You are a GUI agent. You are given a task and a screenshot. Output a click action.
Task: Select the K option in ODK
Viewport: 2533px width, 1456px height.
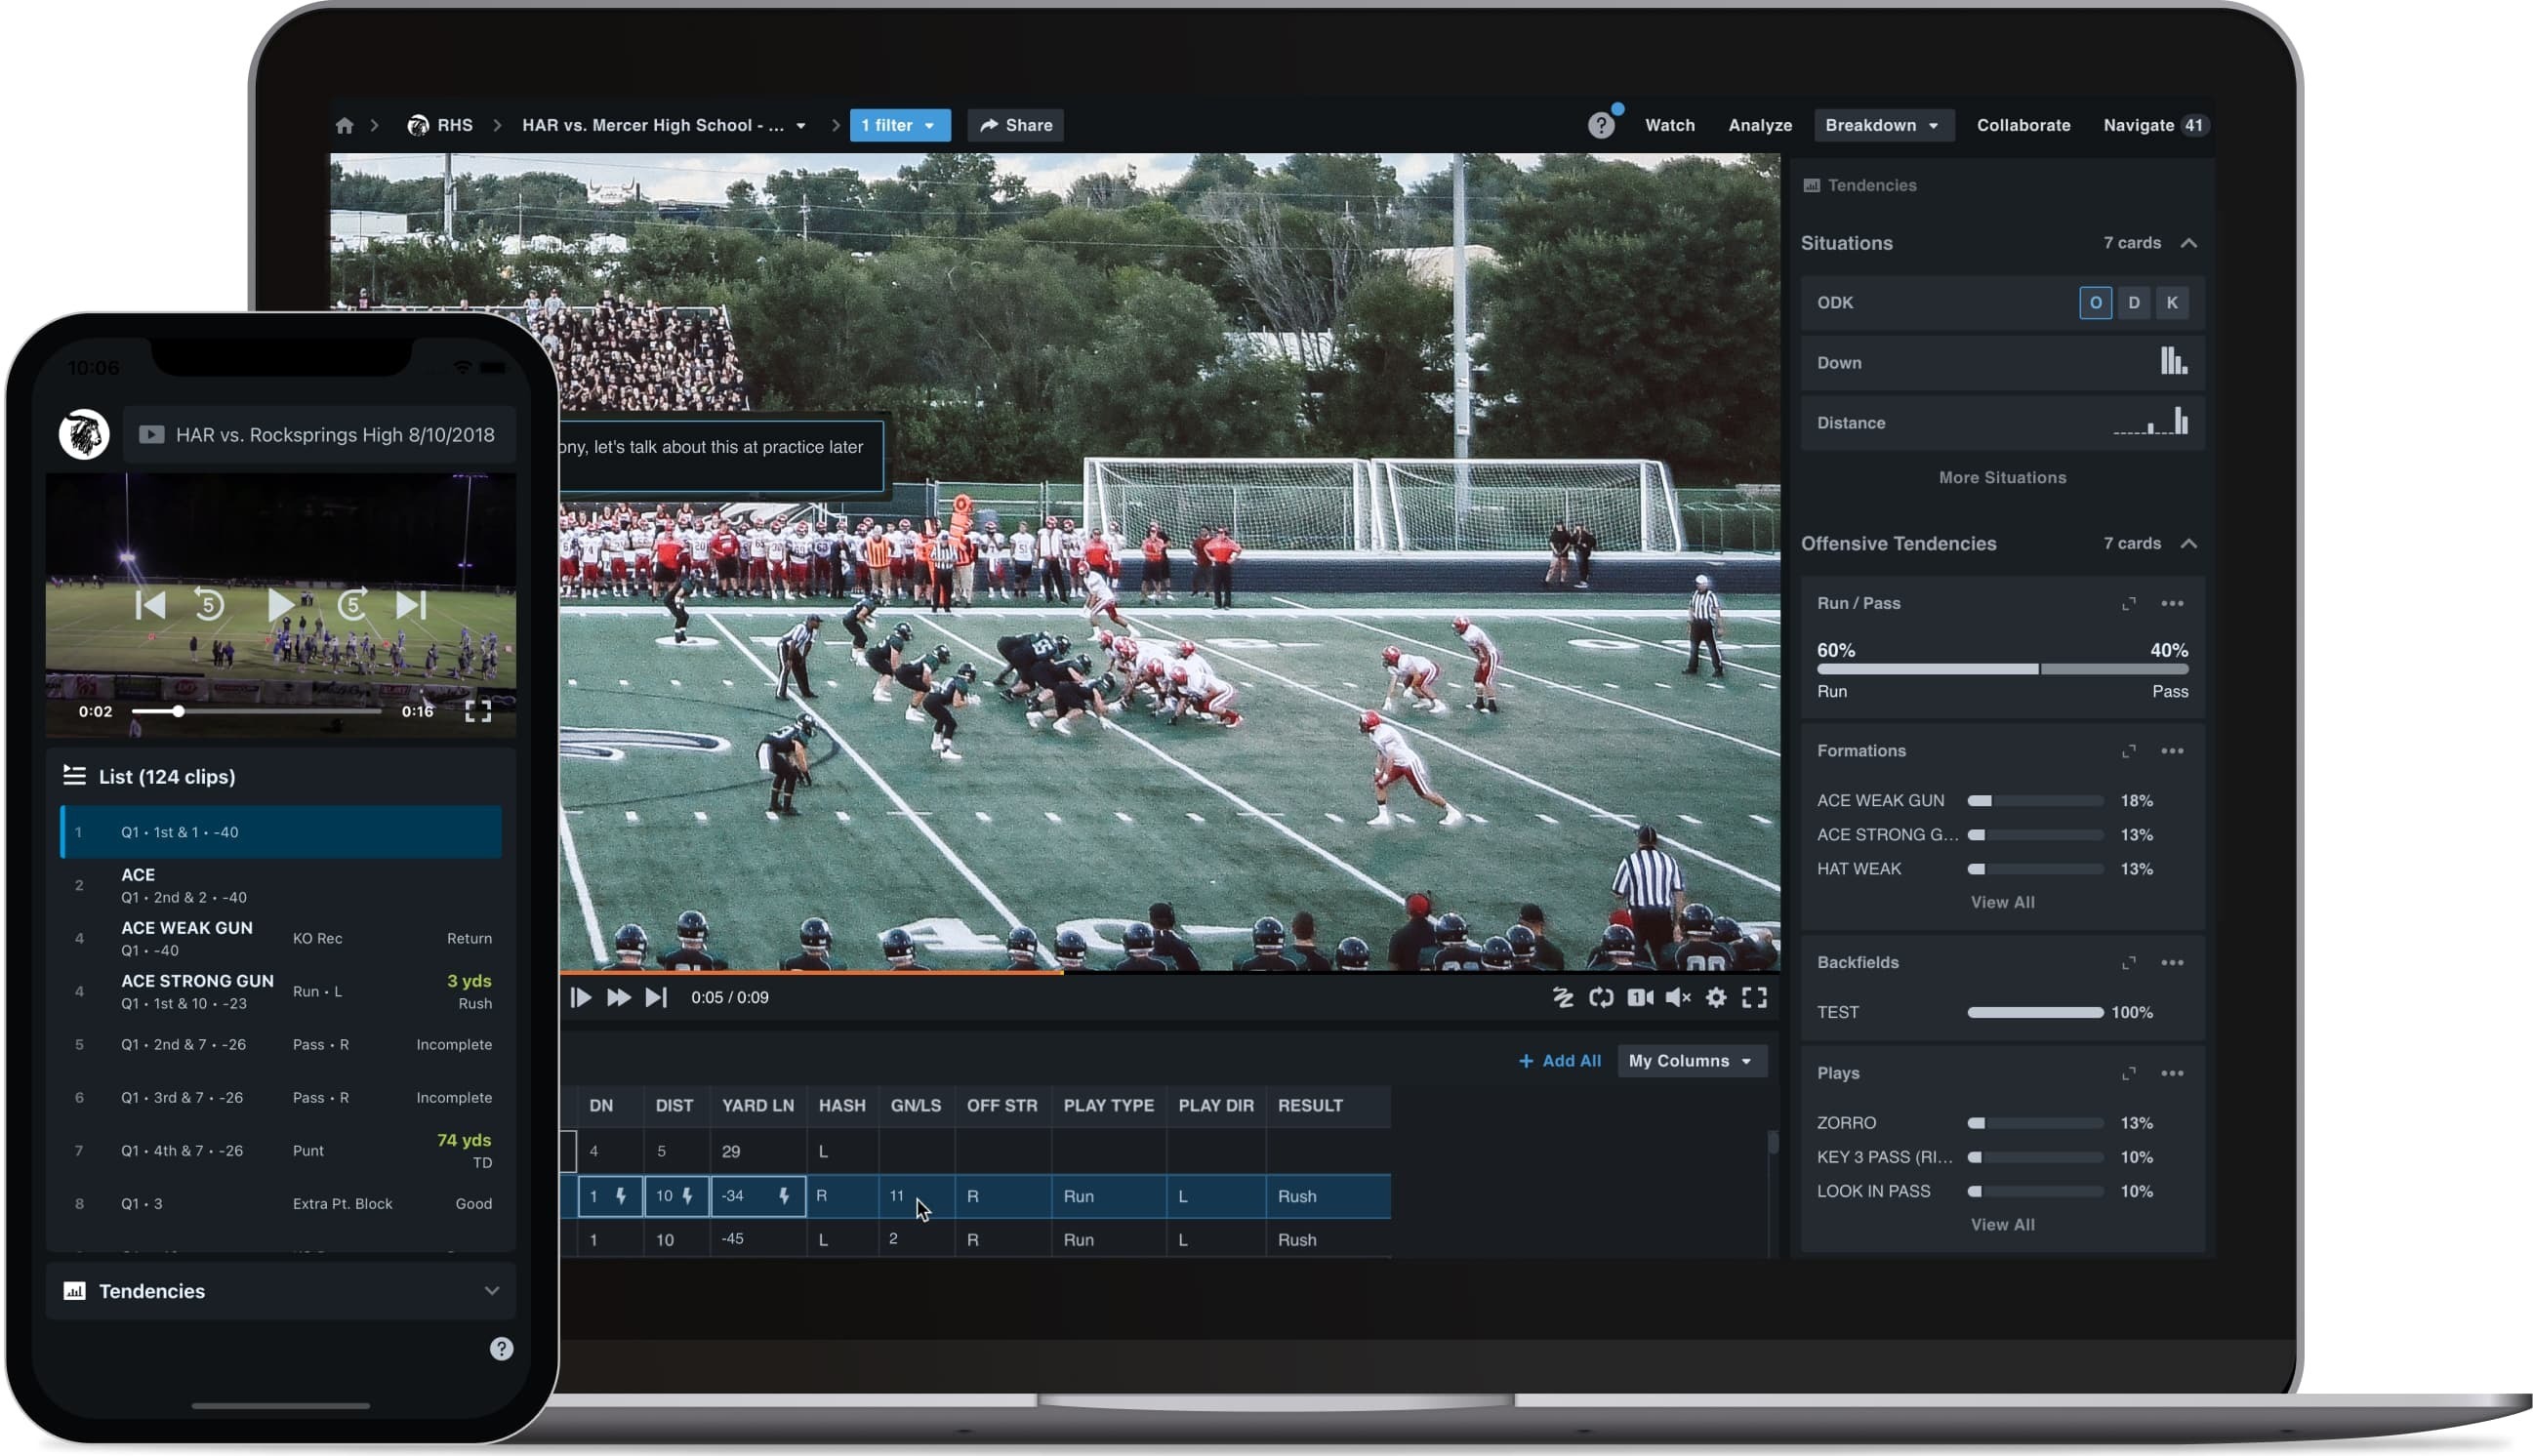click(x=2172, y=302)
